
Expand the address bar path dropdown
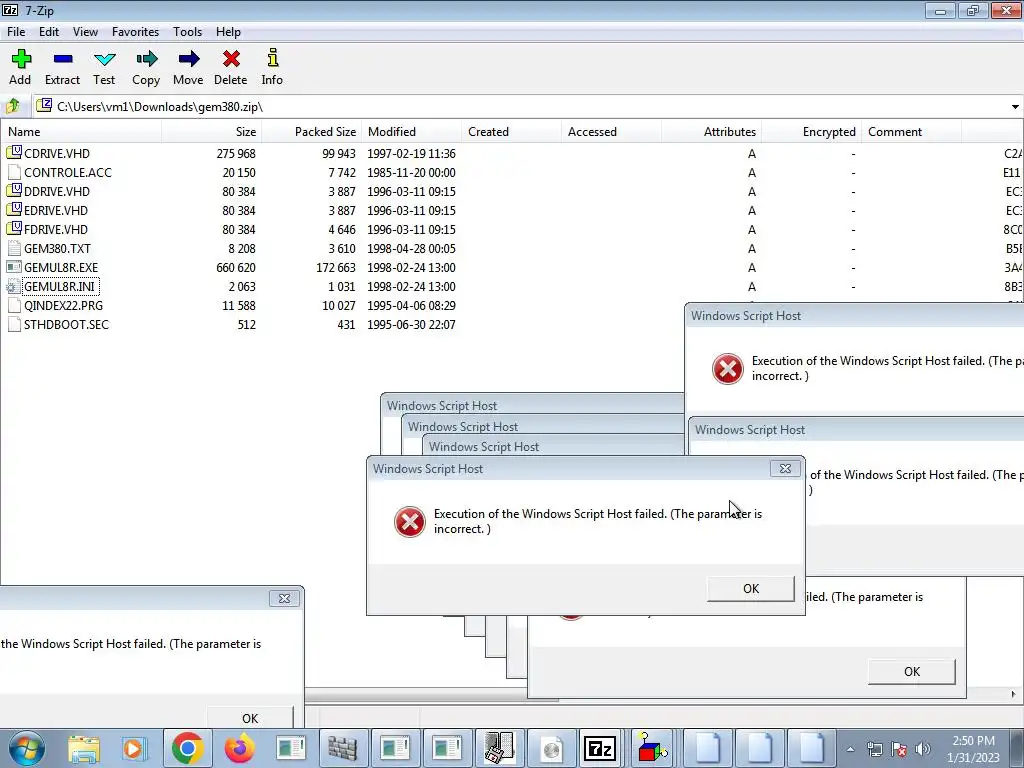[1015, 106]
